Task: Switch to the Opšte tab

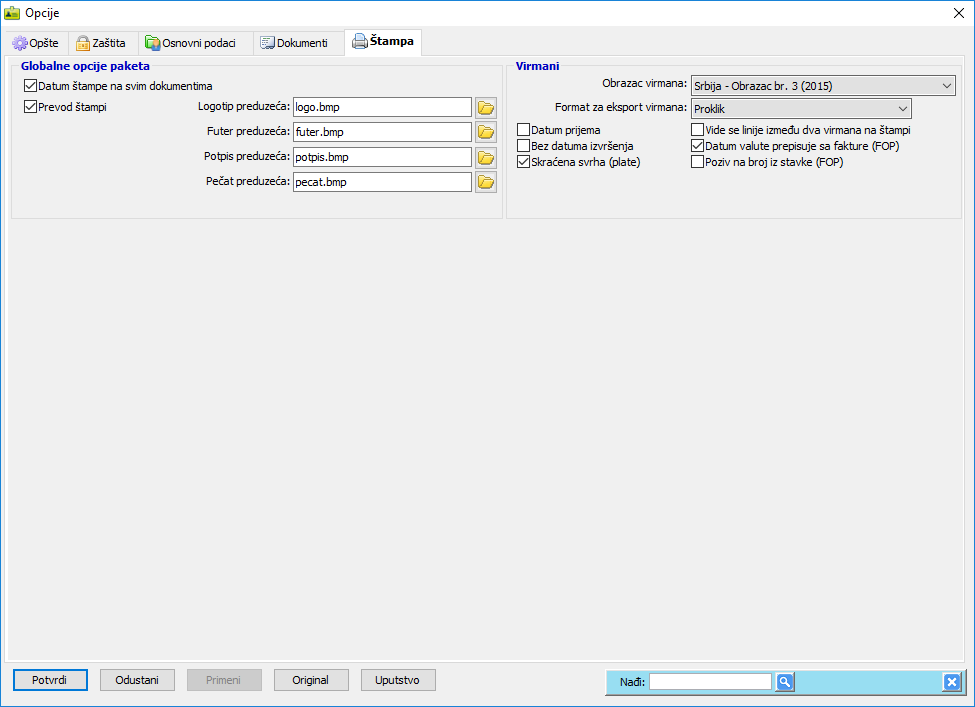Action: (36, 43)
